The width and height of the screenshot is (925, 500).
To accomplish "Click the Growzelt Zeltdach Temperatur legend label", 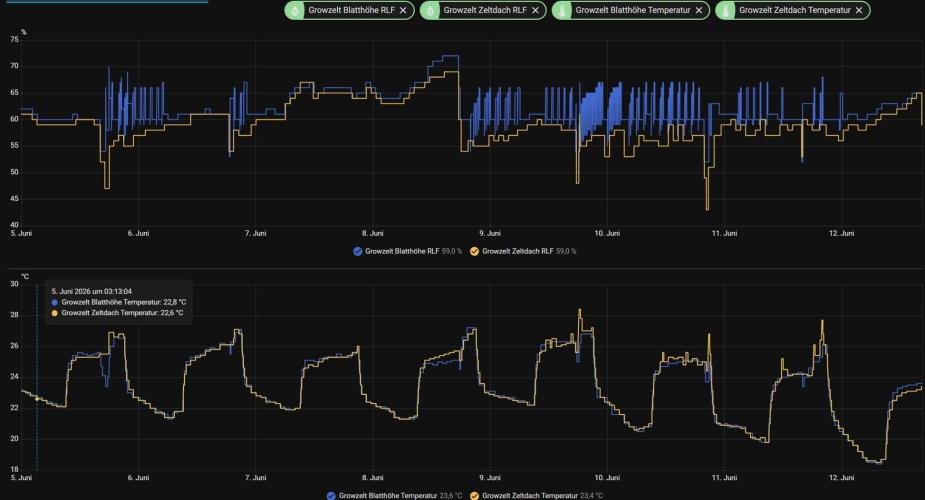I will point(530,495).
